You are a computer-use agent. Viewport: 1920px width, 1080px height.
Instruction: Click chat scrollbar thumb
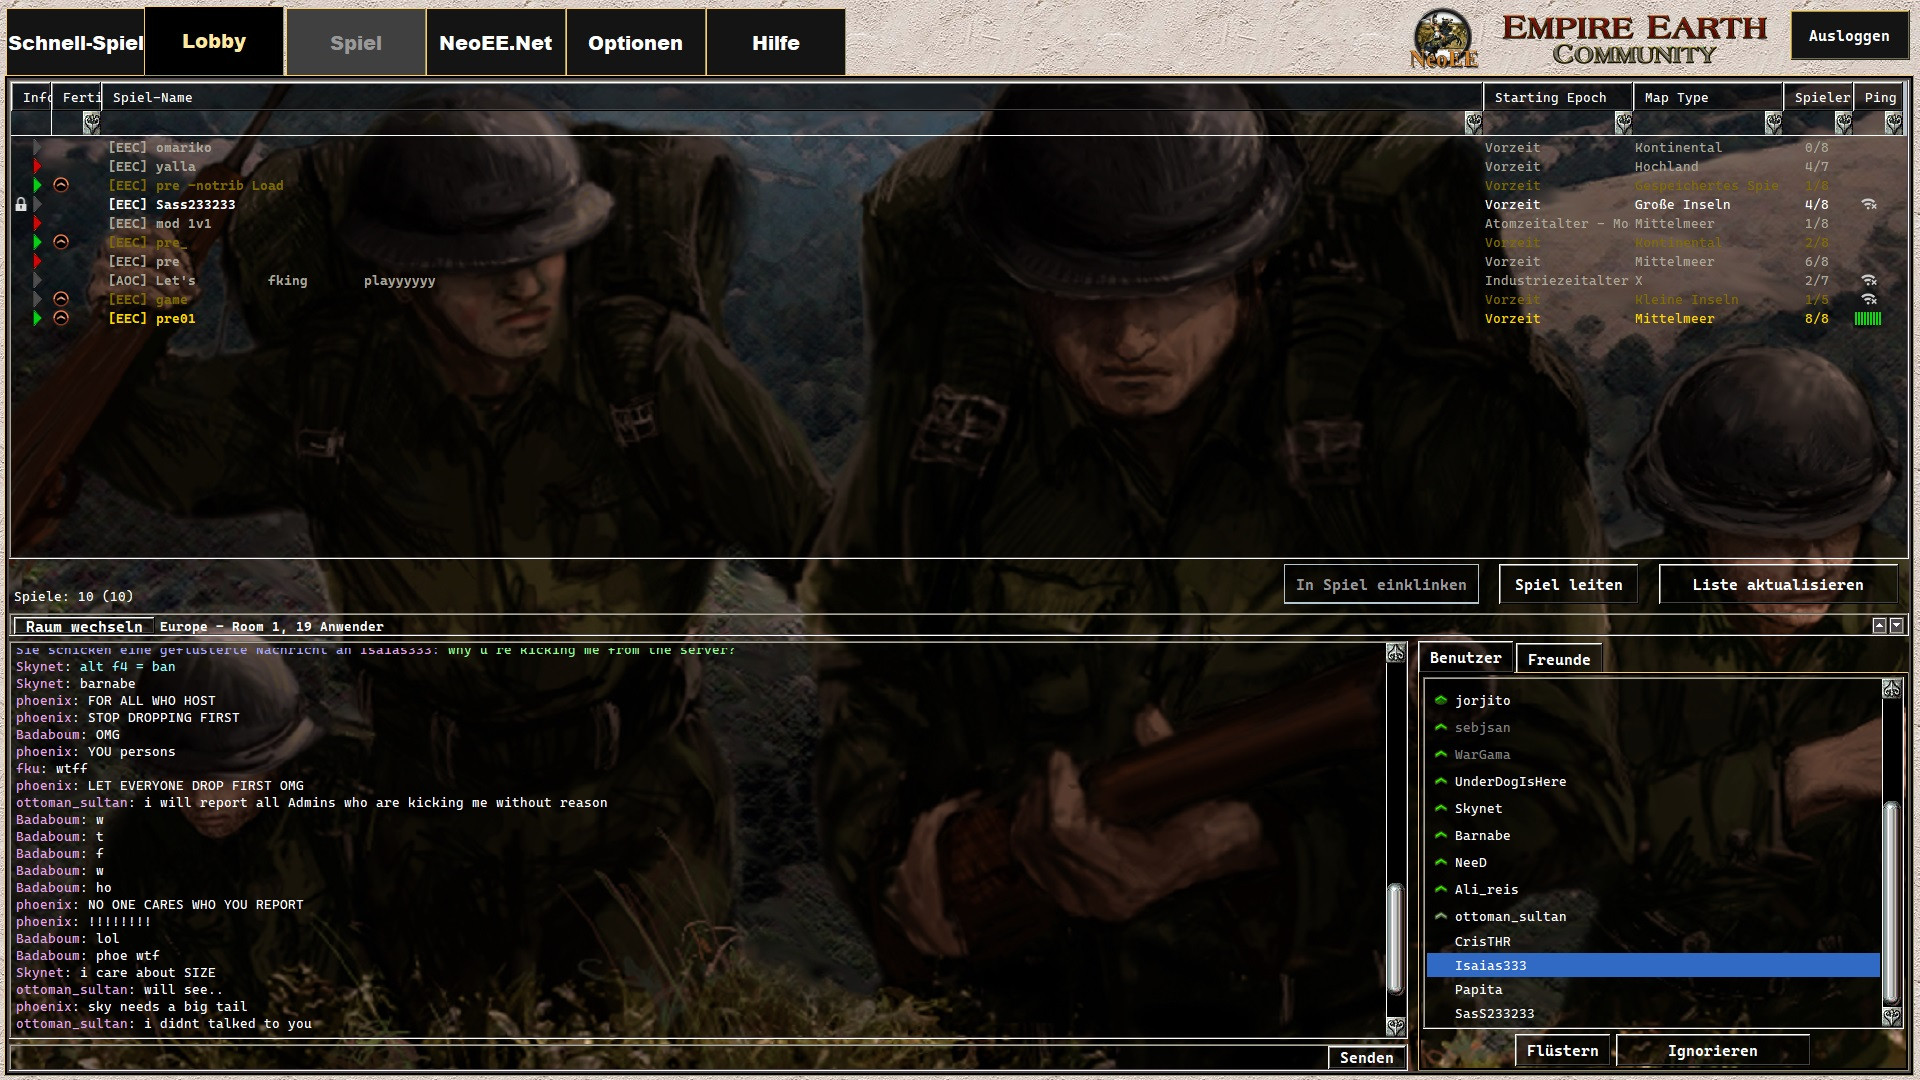tap(1395, 939)
